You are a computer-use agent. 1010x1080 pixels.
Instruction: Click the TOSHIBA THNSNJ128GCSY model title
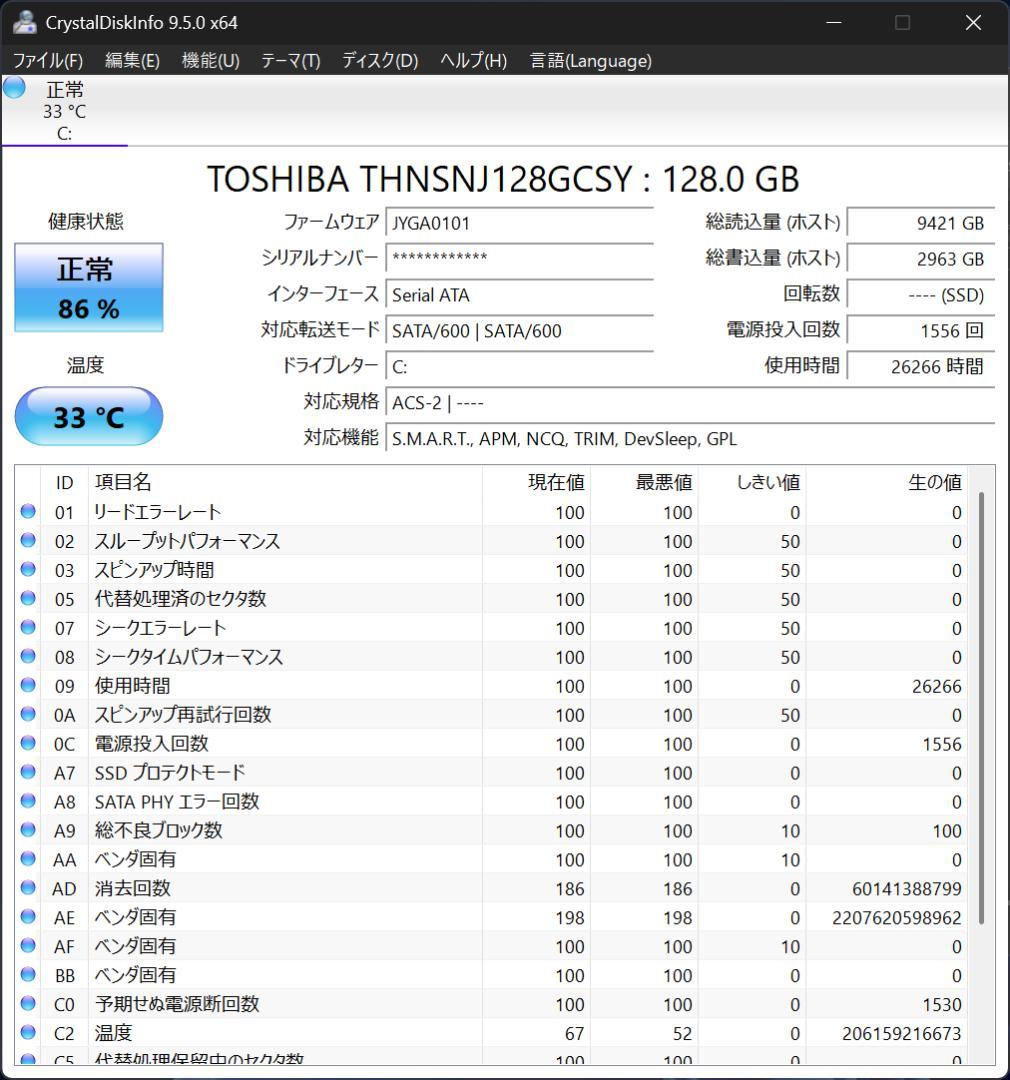(503, 179)
